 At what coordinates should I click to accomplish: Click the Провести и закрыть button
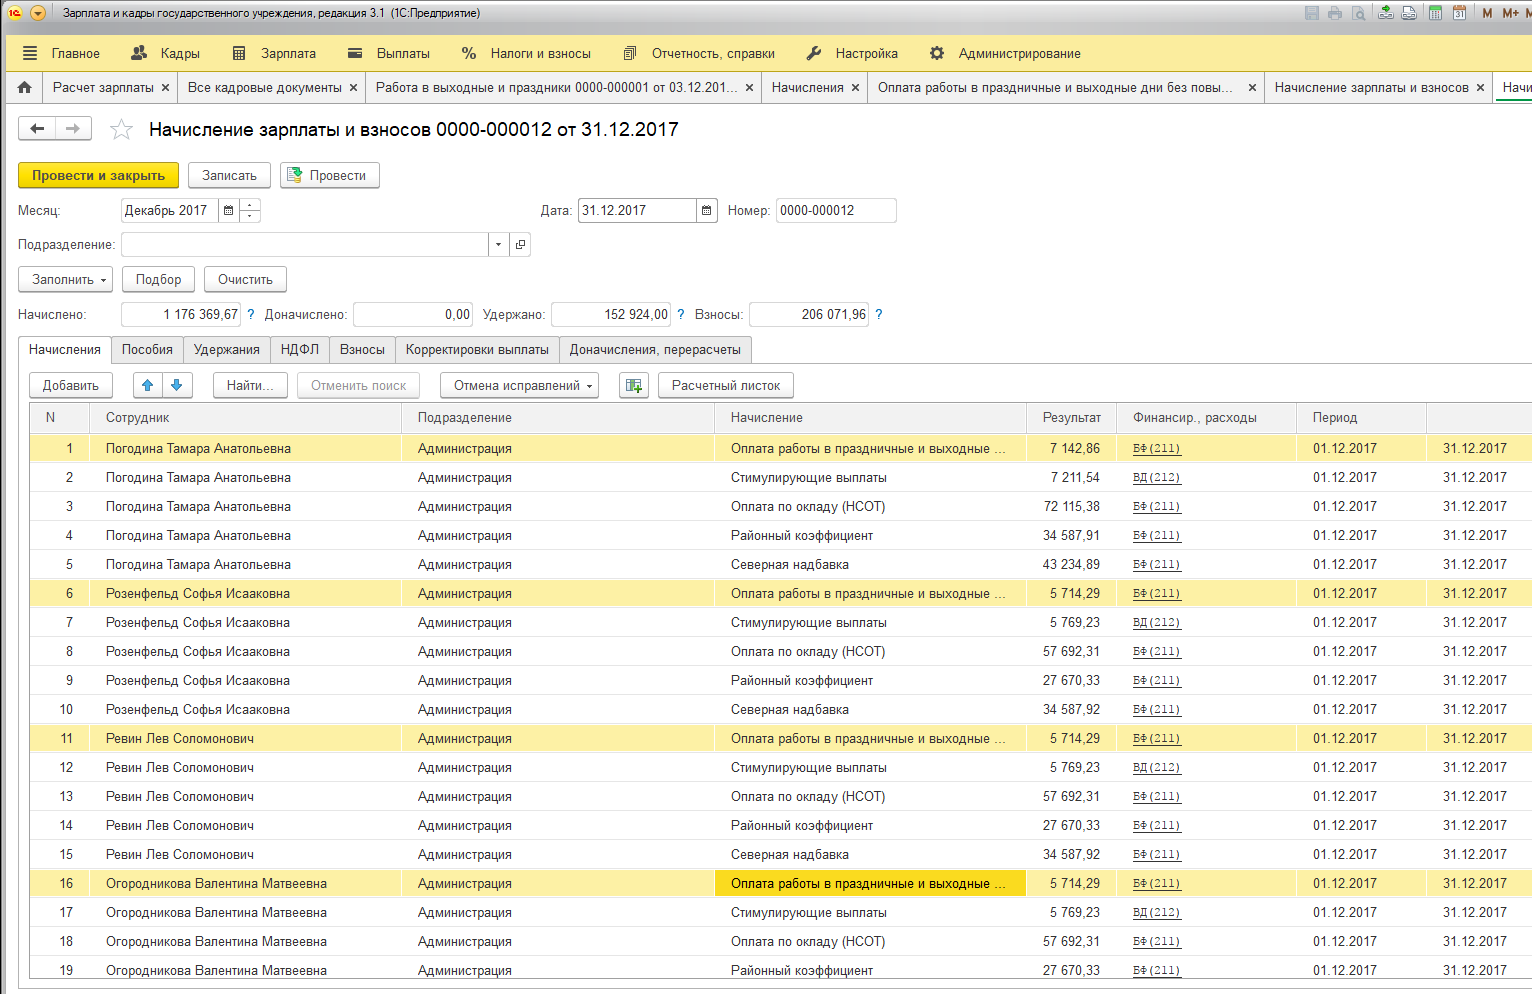[x=98, y=175]
